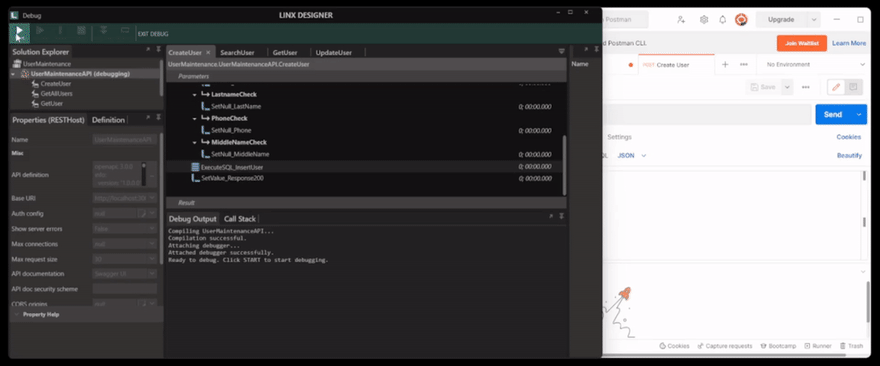Click the SetValue_Response200 step icon
This screenshot has width=880, height=366.
[195, 179]
